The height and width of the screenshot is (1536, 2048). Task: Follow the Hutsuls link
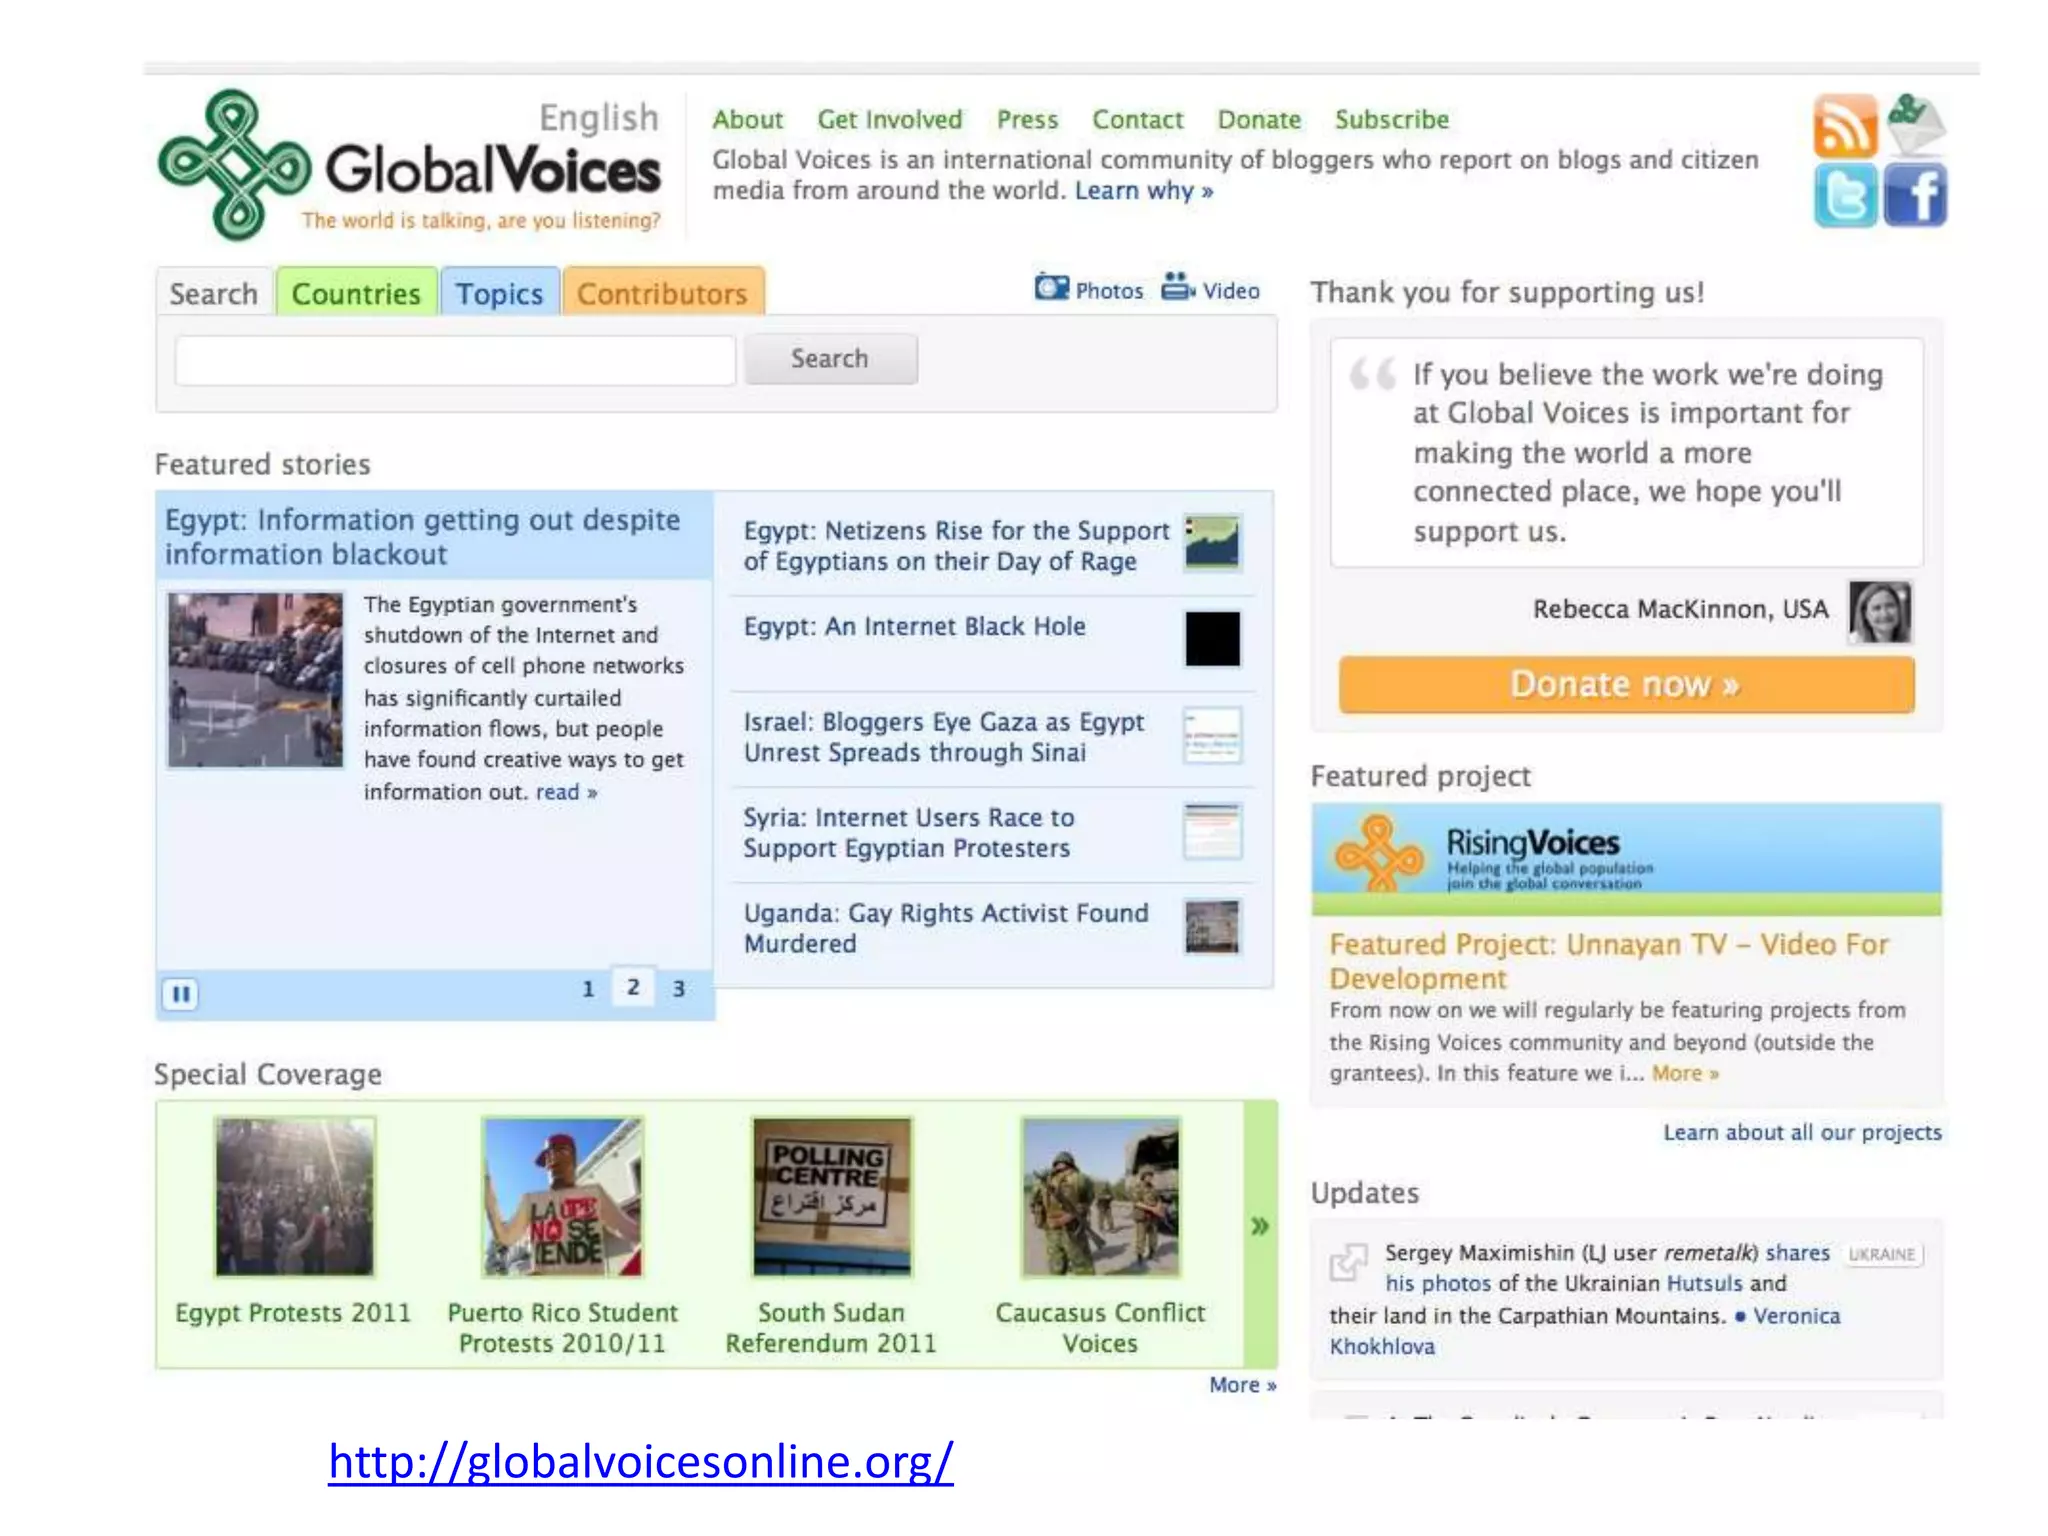1704,1284
